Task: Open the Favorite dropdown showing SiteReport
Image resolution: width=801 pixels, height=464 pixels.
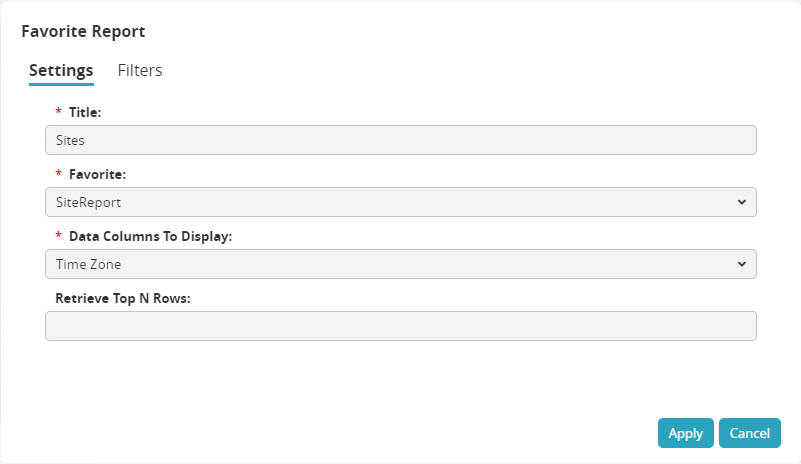Action: coord(400,202)
